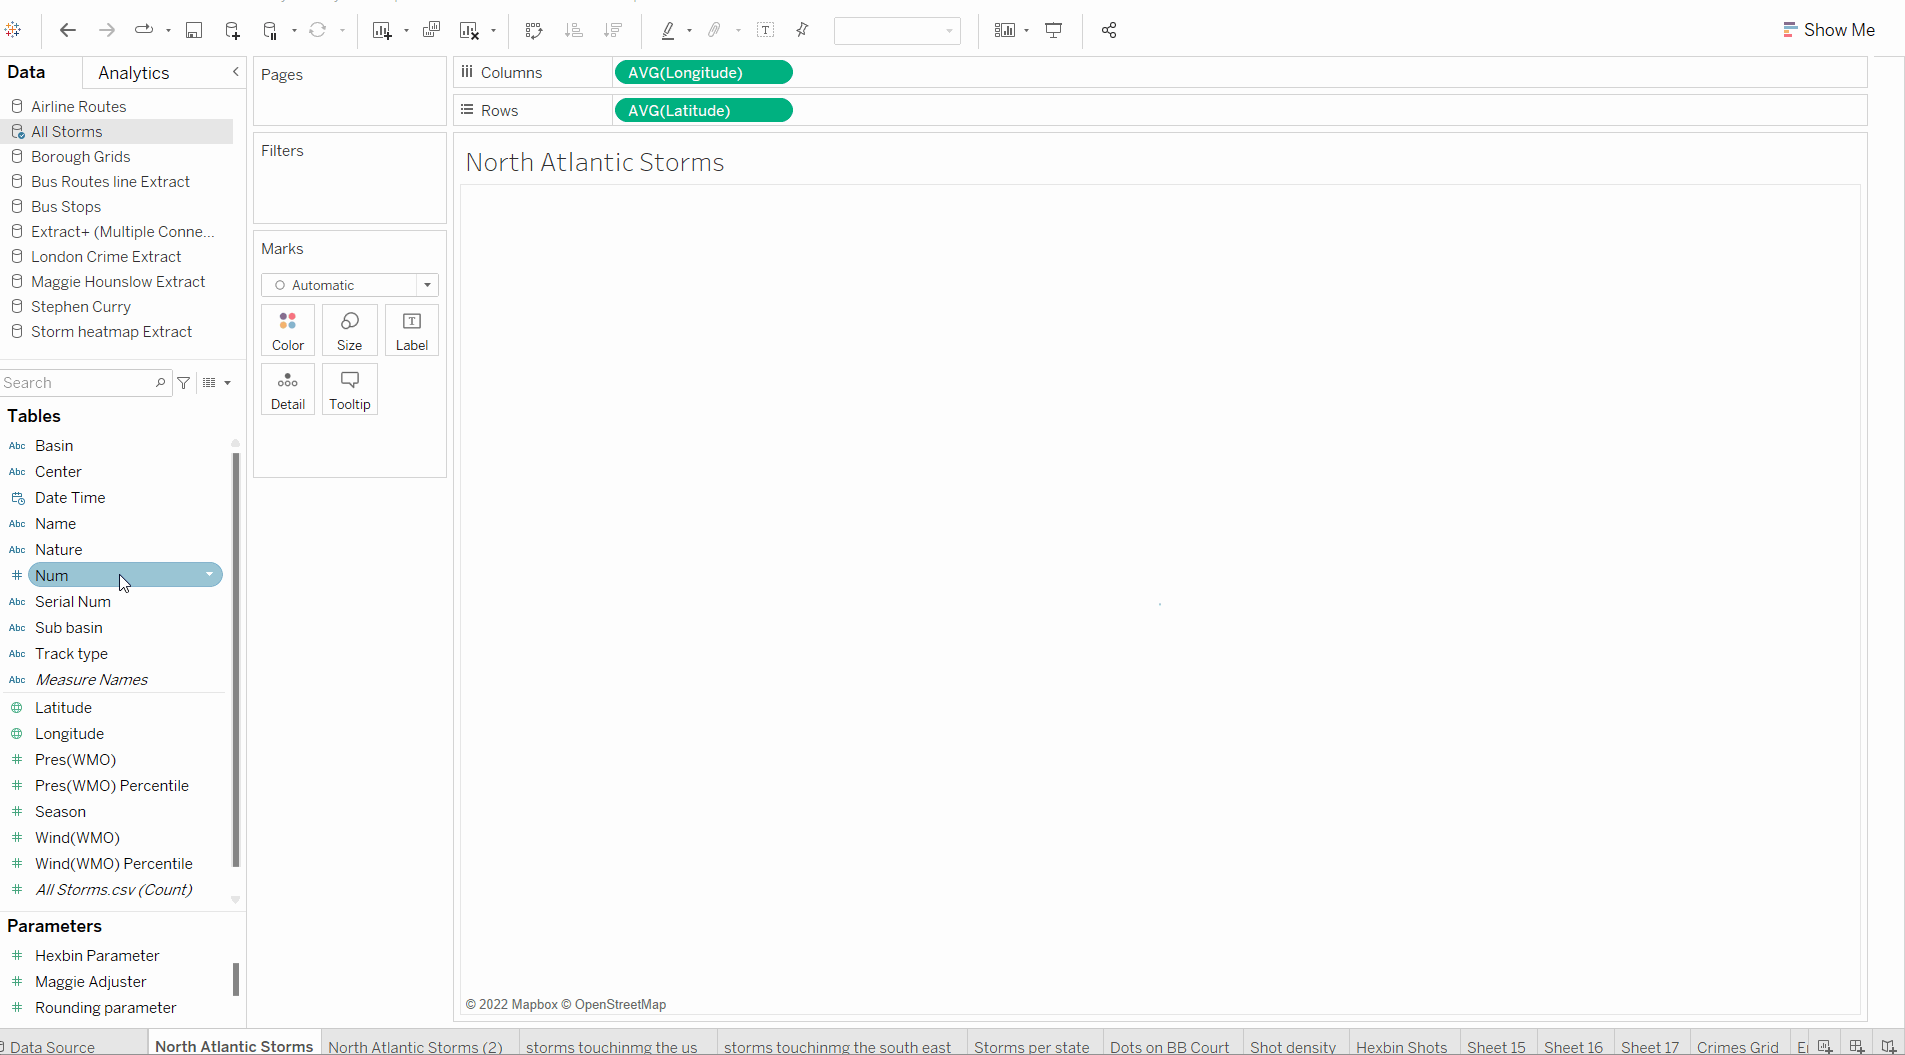Select the Hexbin Parameter

97,956
